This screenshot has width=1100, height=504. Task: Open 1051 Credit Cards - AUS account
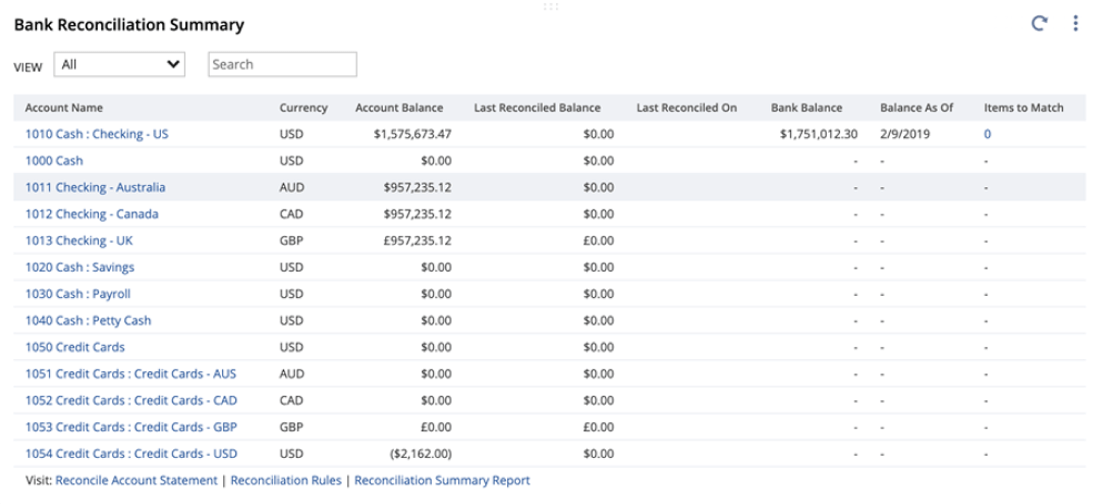point(131,374)
